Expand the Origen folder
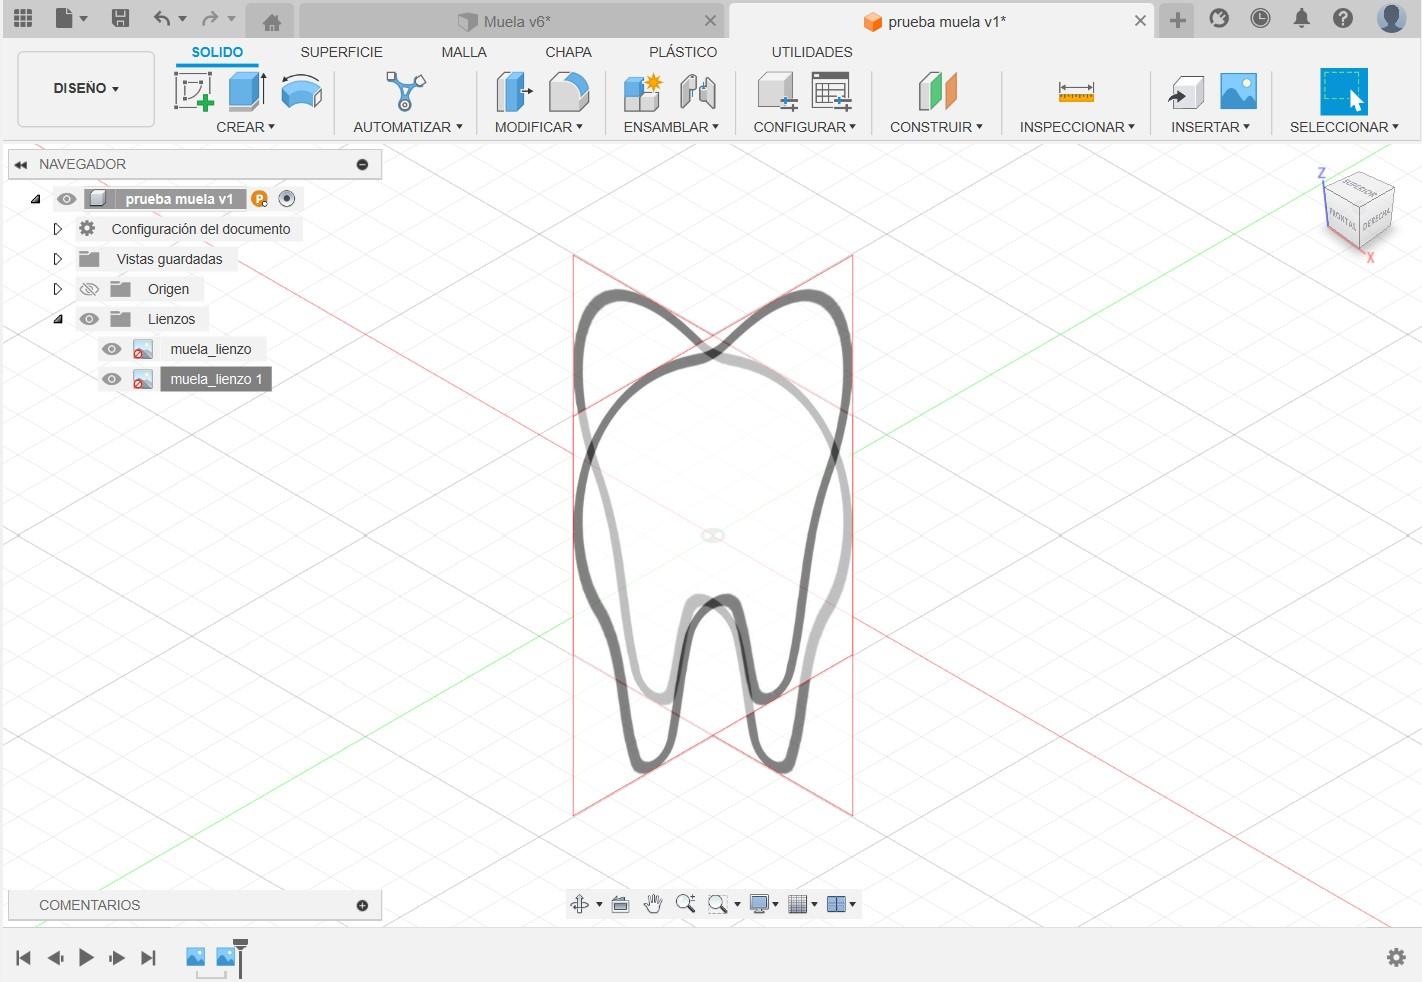1422x982 pixels. click(58, 289)
